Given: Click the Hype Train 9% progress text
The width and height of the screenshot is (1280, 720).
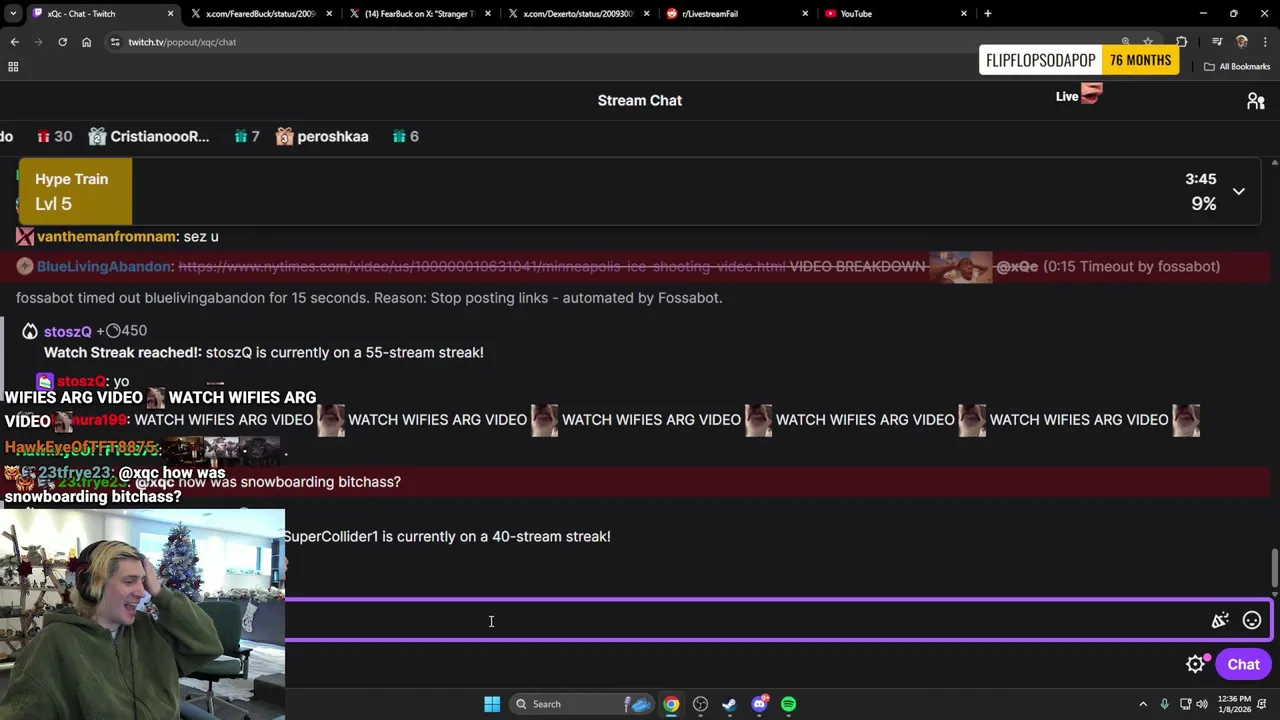Looking at the screenshot, I should pyautogui.click(x=1204, y=204).
